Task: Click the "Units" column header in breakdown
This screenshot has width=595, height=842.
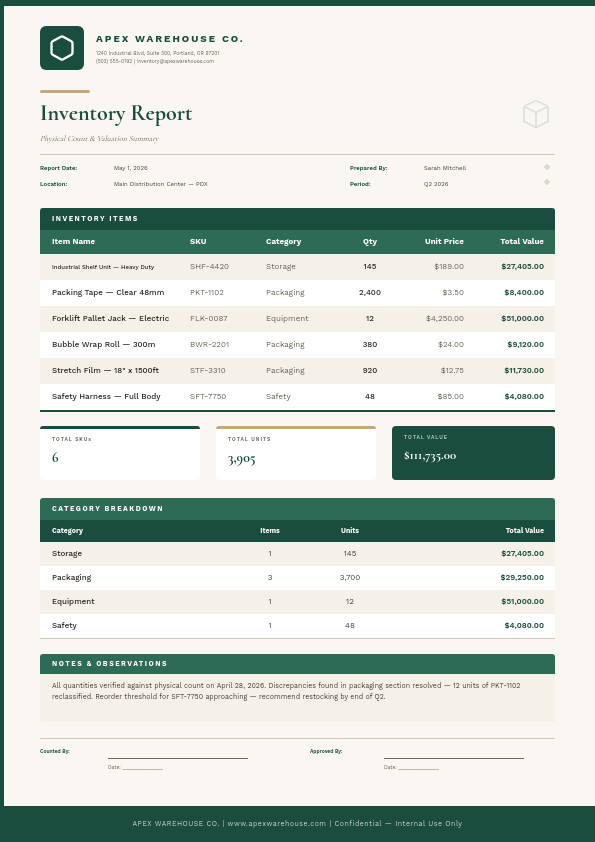Action: tap(350, 531)
